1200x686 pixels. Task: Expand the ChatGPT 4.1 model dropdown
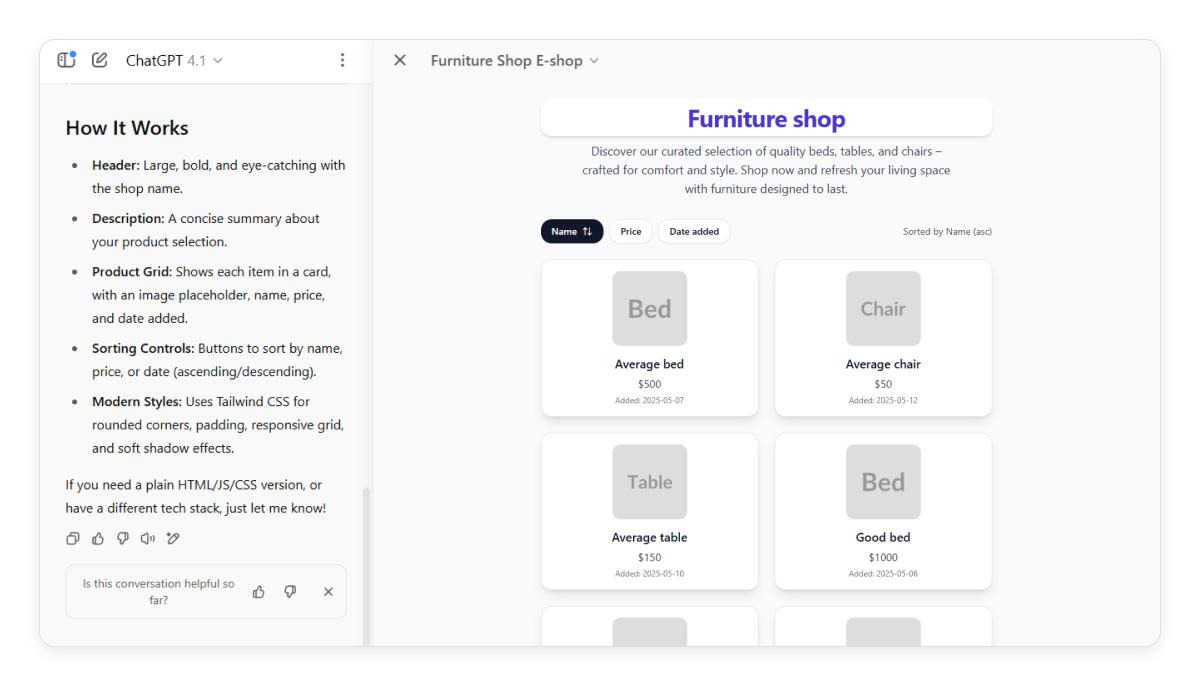174,60
